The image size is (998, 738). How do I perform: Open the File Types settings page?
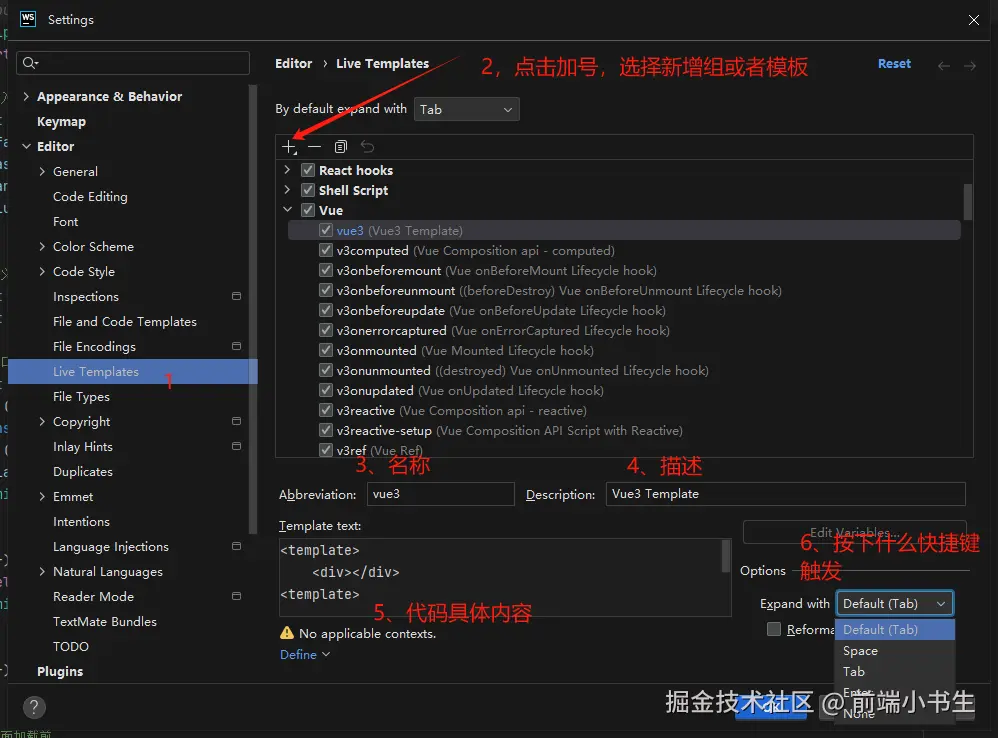81,396
